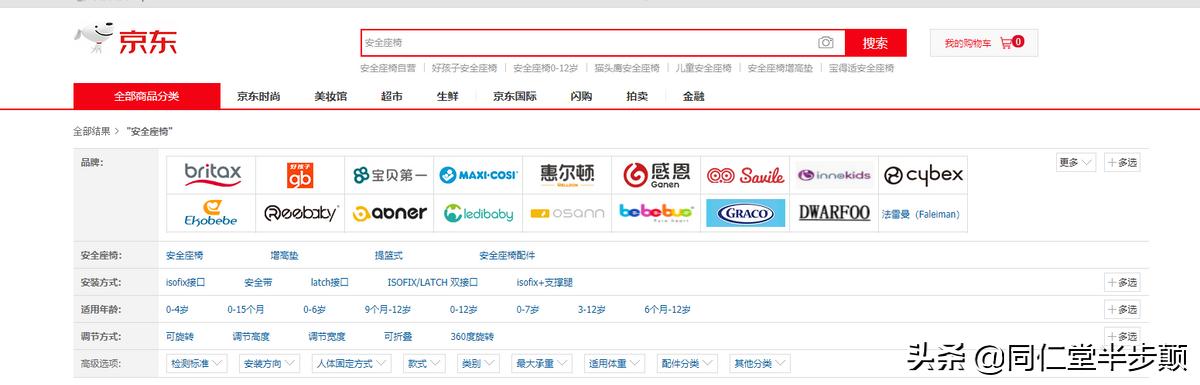The height and width of the screenshot is (385, 1200).
Task: Go to 生鲜 tab
Action: point(447,96)
